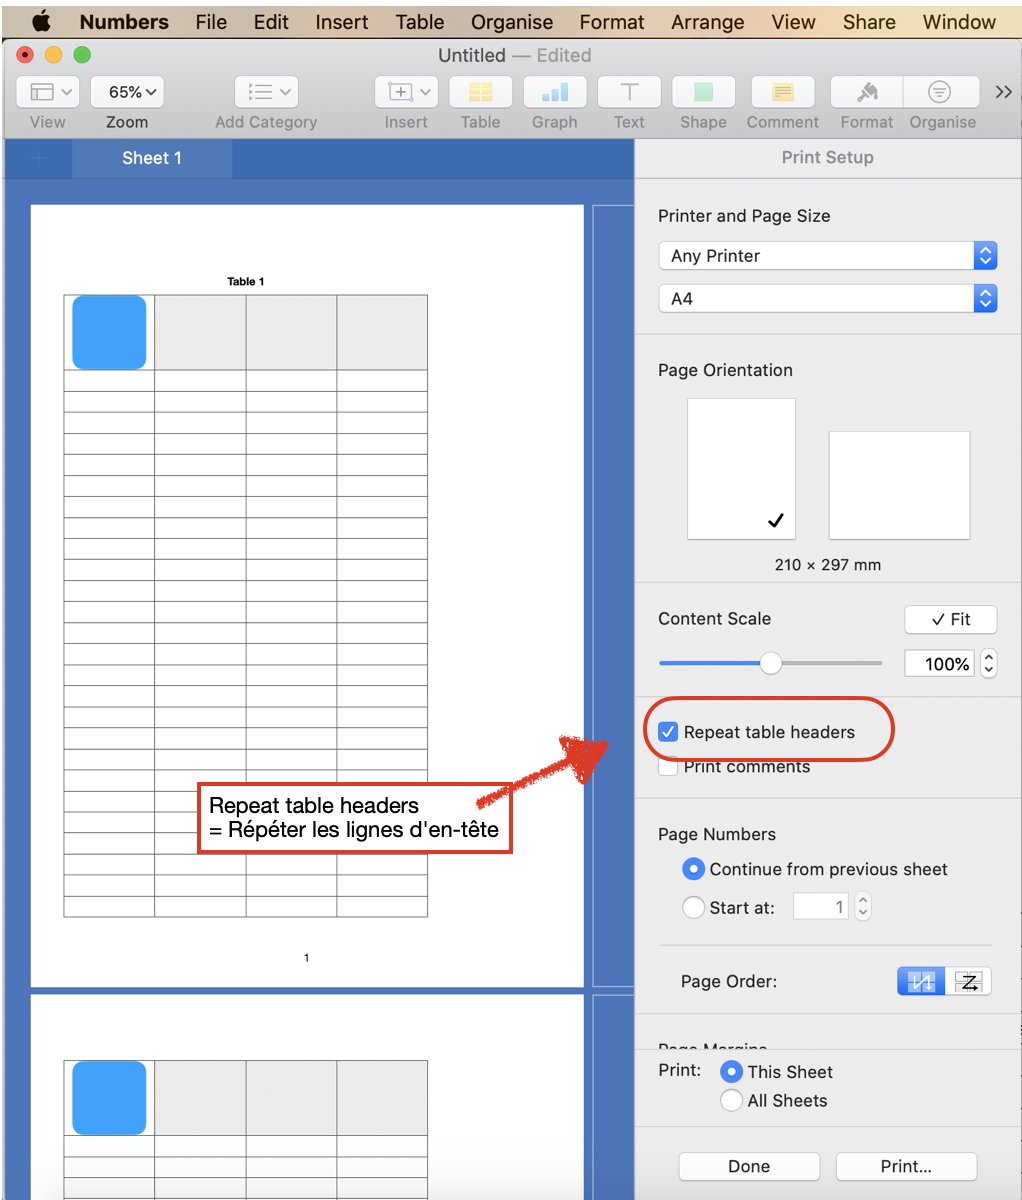Select left-to-right page order icon
The height and width of the screenshot is (1200, 1022).
[968, 982]
